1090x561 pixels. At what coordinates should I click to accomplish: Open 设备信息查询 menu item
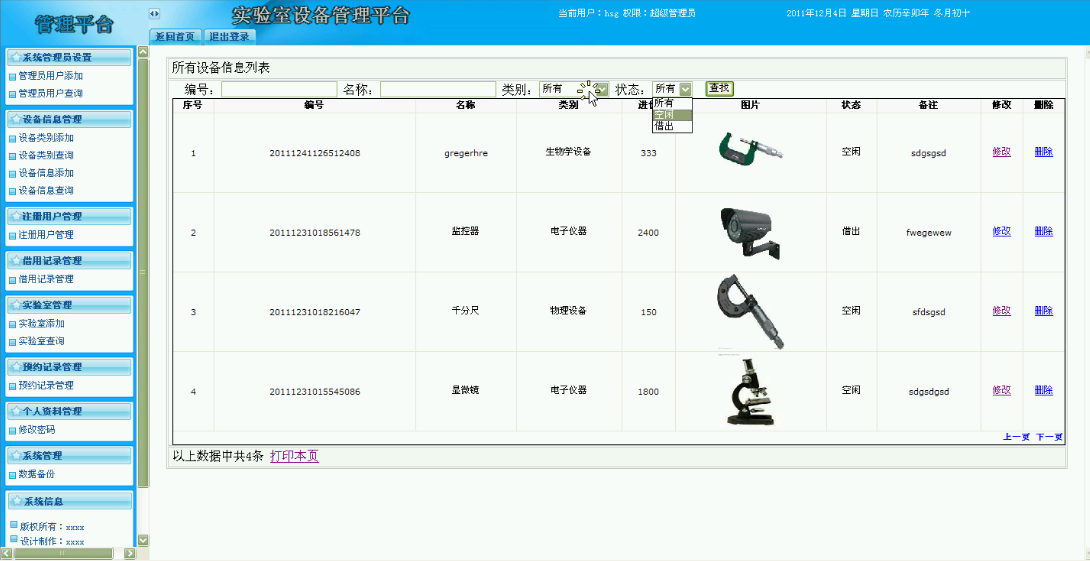(x=46, y=190)
